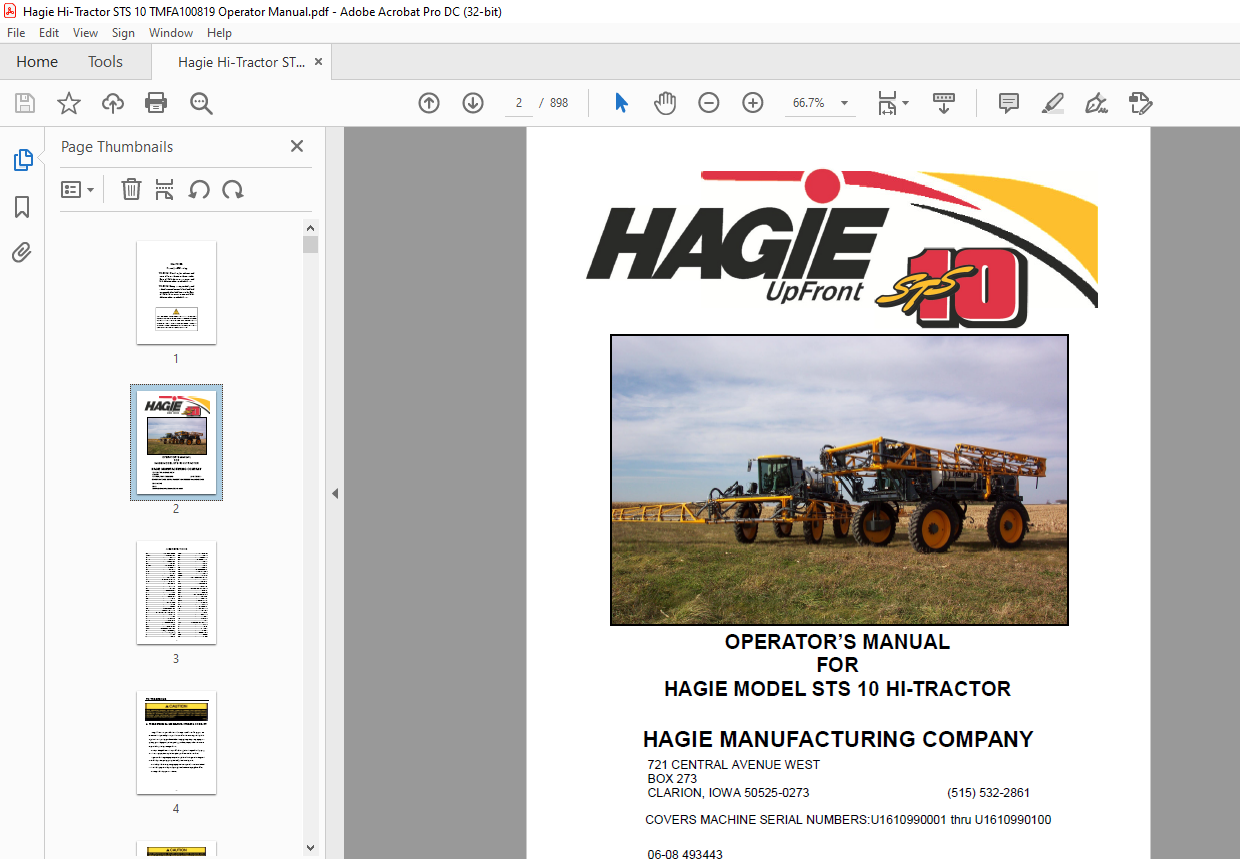The height and width of the screenshot is (859, 1240).
Task: Go to previous page with the up arrow
Action: point(429,103)
